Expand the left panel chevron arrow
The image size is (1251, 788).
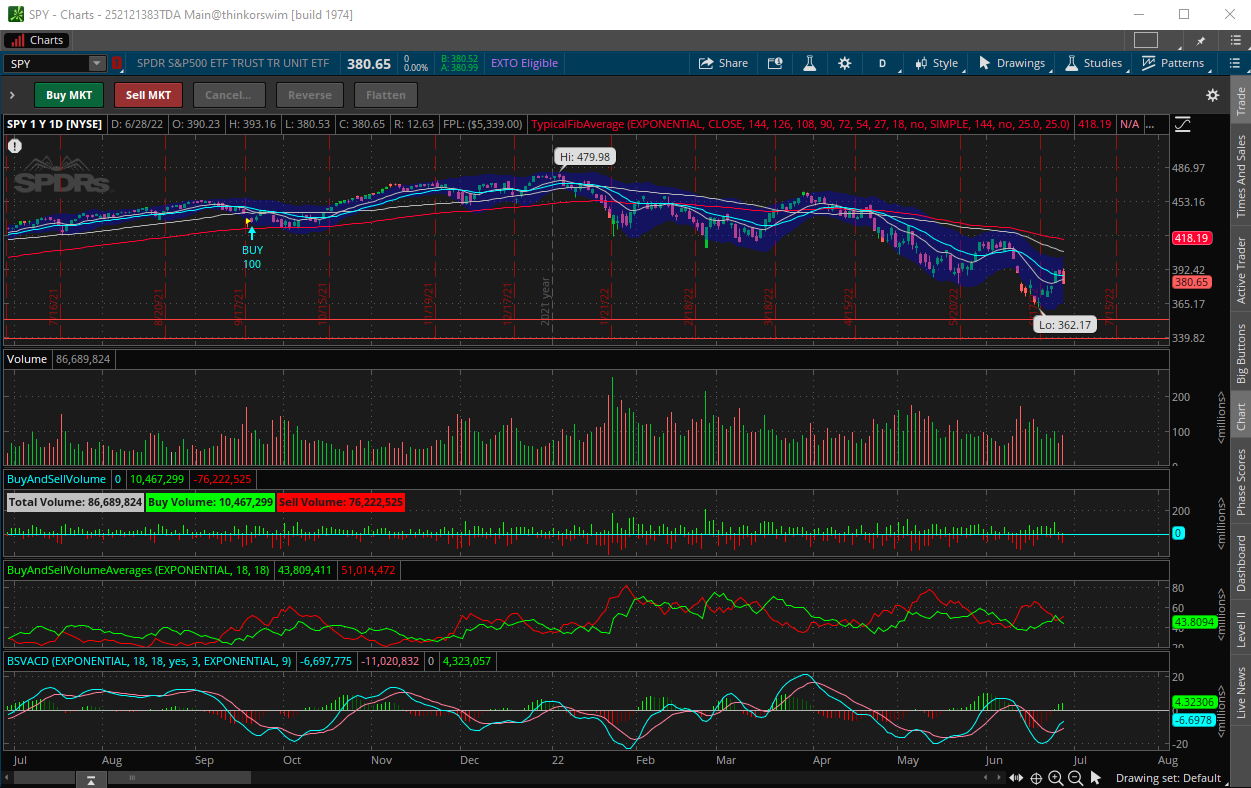[x=12, y=95]
